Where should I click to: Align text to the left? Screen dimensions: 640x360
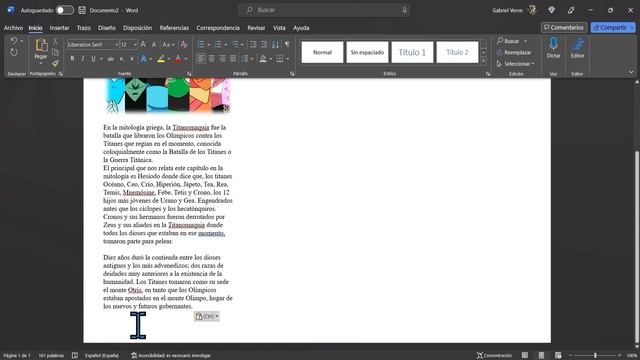coord(200,59)
